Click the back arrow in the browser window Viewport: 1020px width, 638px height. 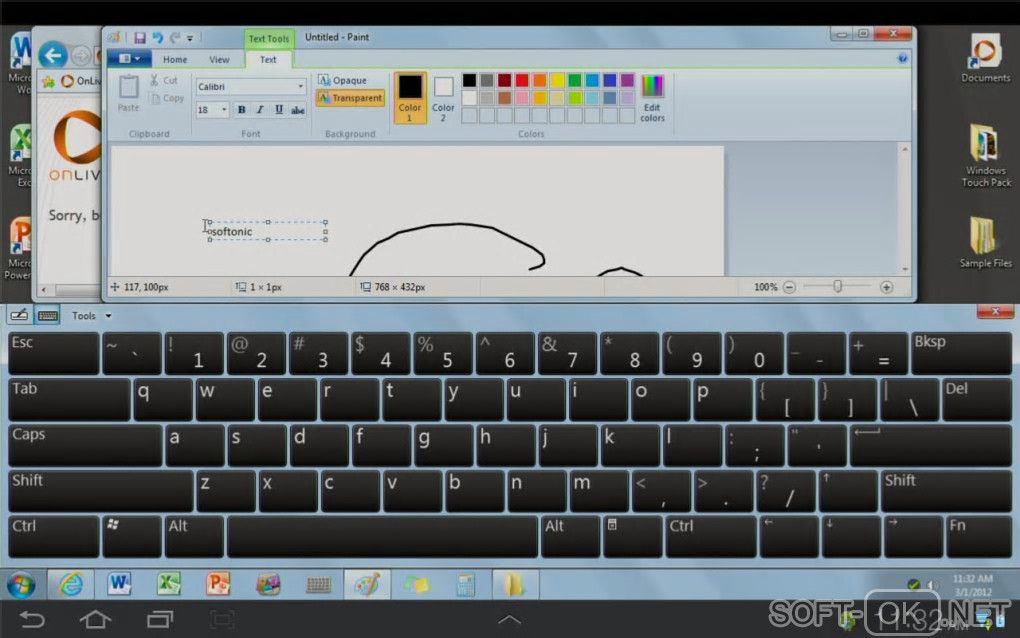[x=53, y=55]
